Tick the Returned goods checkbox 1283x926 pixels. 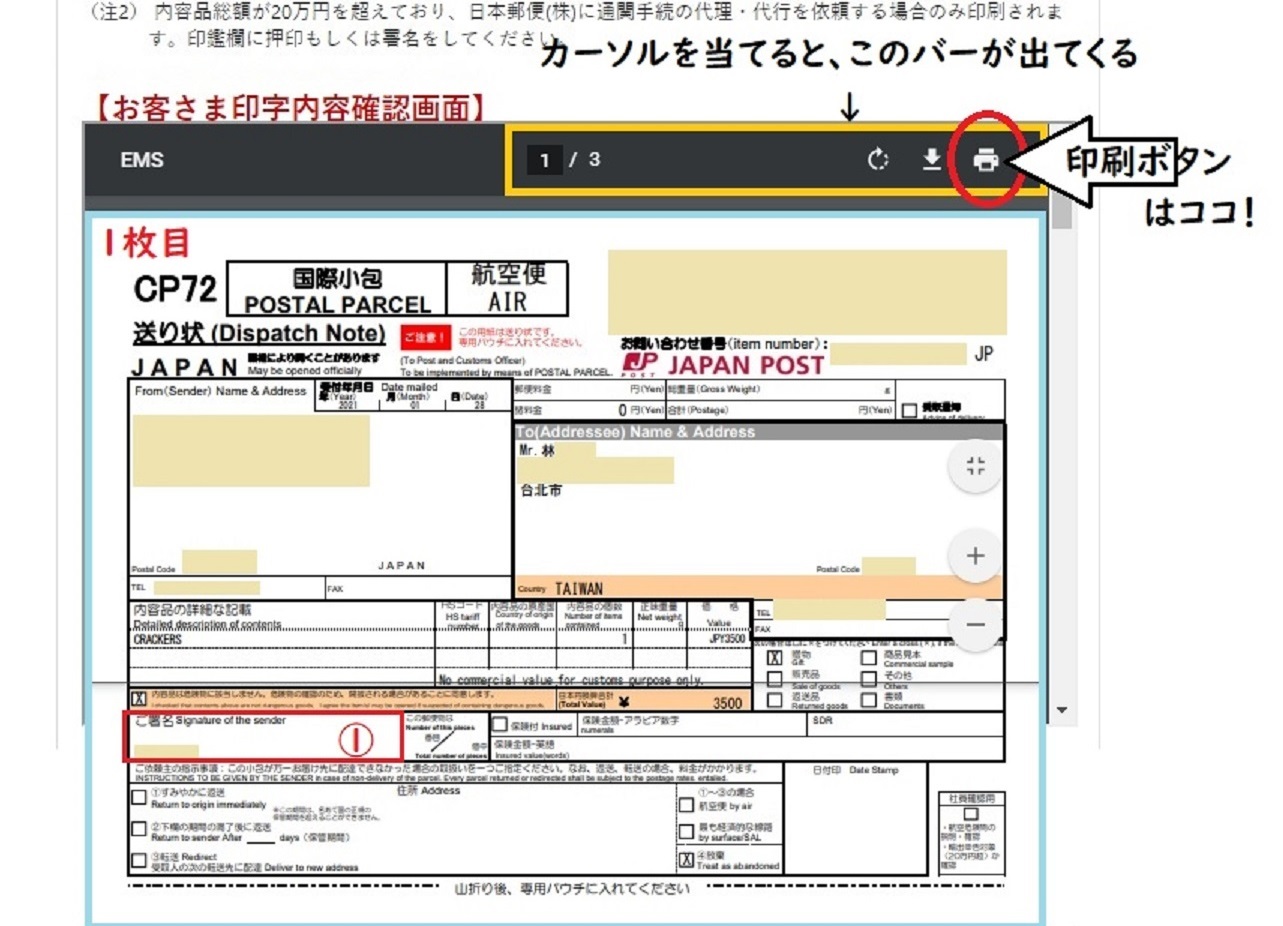[x=774, y=700]
